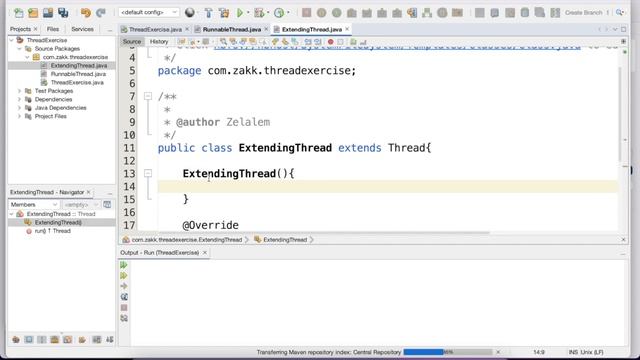Click the globe browser icon in toolbar
The width and height of the screenshot is (640, 360).
pyautogui.click(x=190, y=13)
